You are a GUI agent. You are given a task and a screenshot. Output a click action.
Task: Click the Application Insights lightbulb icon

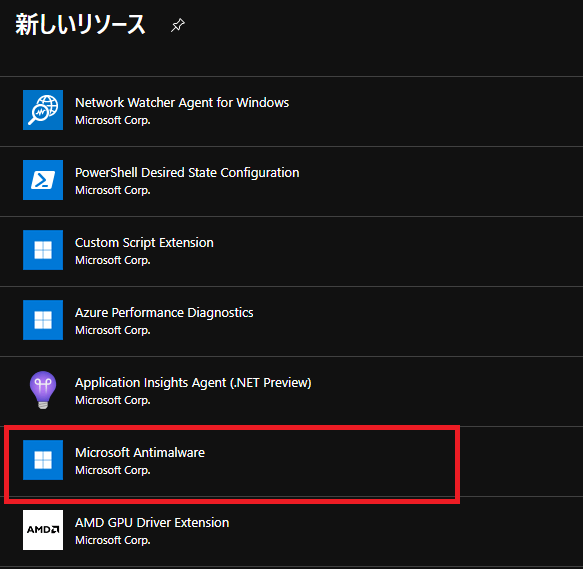tap(43, 390)
